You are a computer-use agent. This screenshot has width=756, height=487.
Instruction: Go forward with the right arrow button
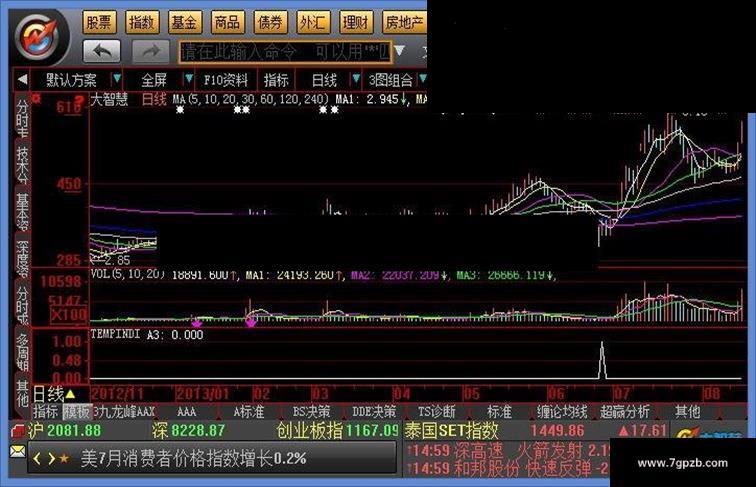point(150,51)
